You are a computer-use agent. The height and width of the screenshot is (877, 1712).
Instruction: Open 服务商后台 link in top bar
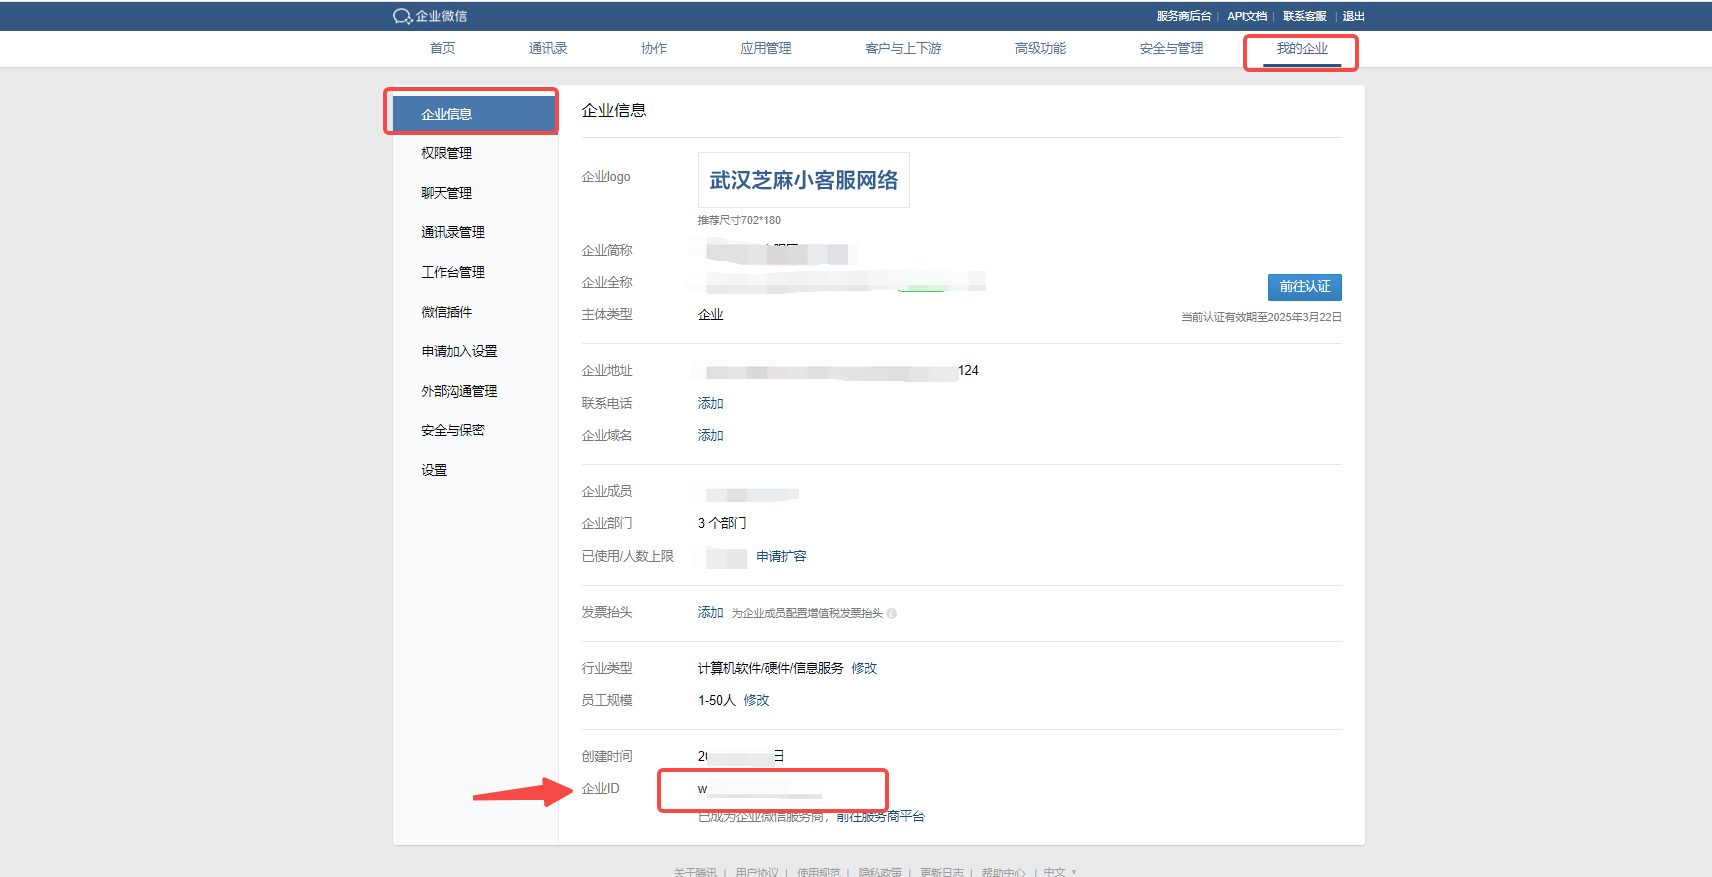1184,16
